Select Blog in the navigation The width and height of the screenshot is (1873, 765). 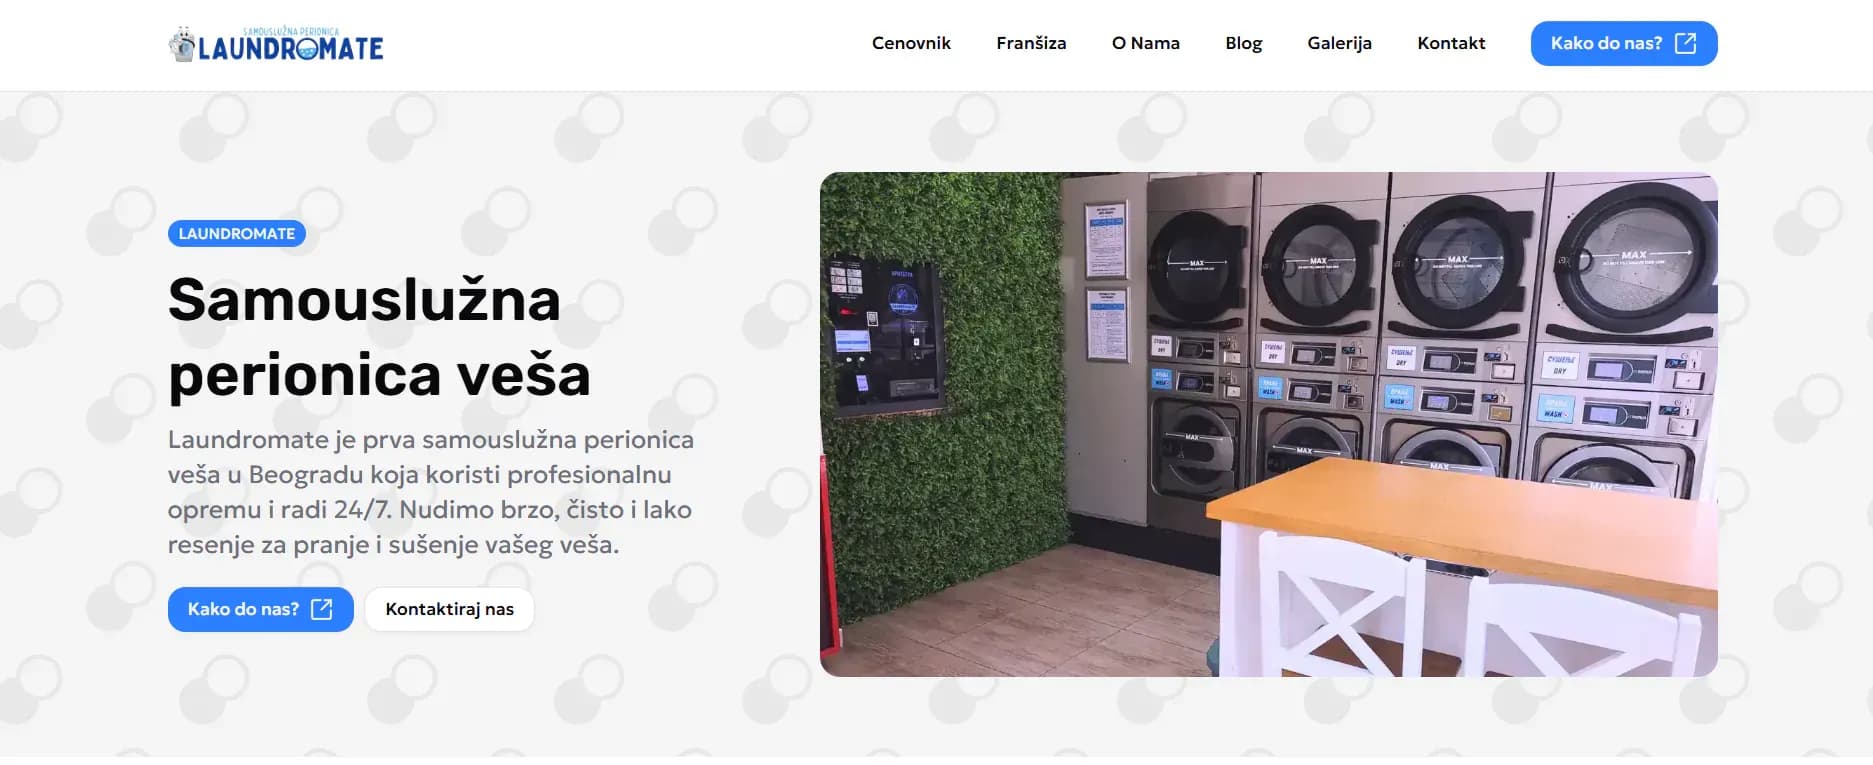point(1243,43)
